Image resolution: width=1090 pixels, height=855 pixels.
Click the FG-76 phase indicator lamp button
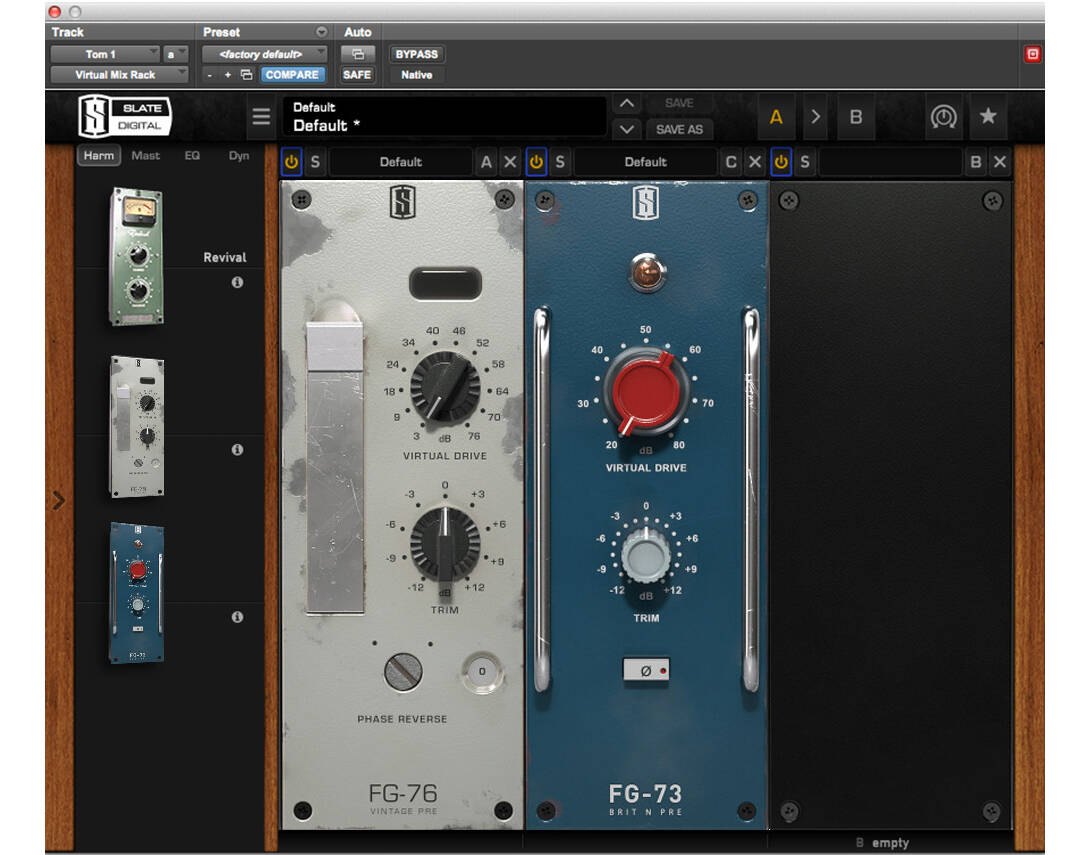point(481,671)
